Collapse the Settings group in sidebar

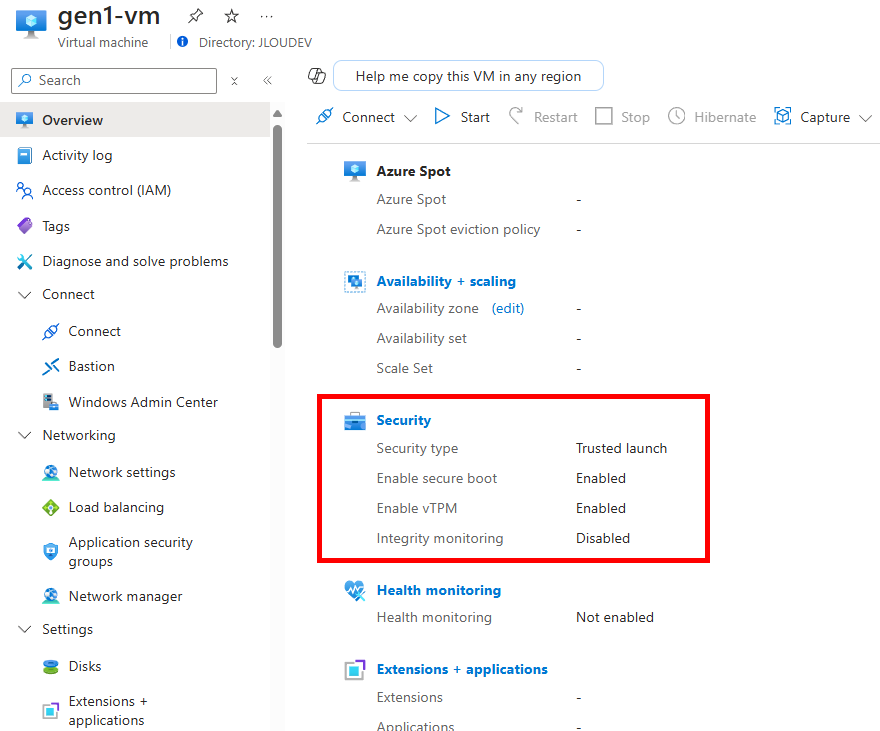tap(25, 629)
